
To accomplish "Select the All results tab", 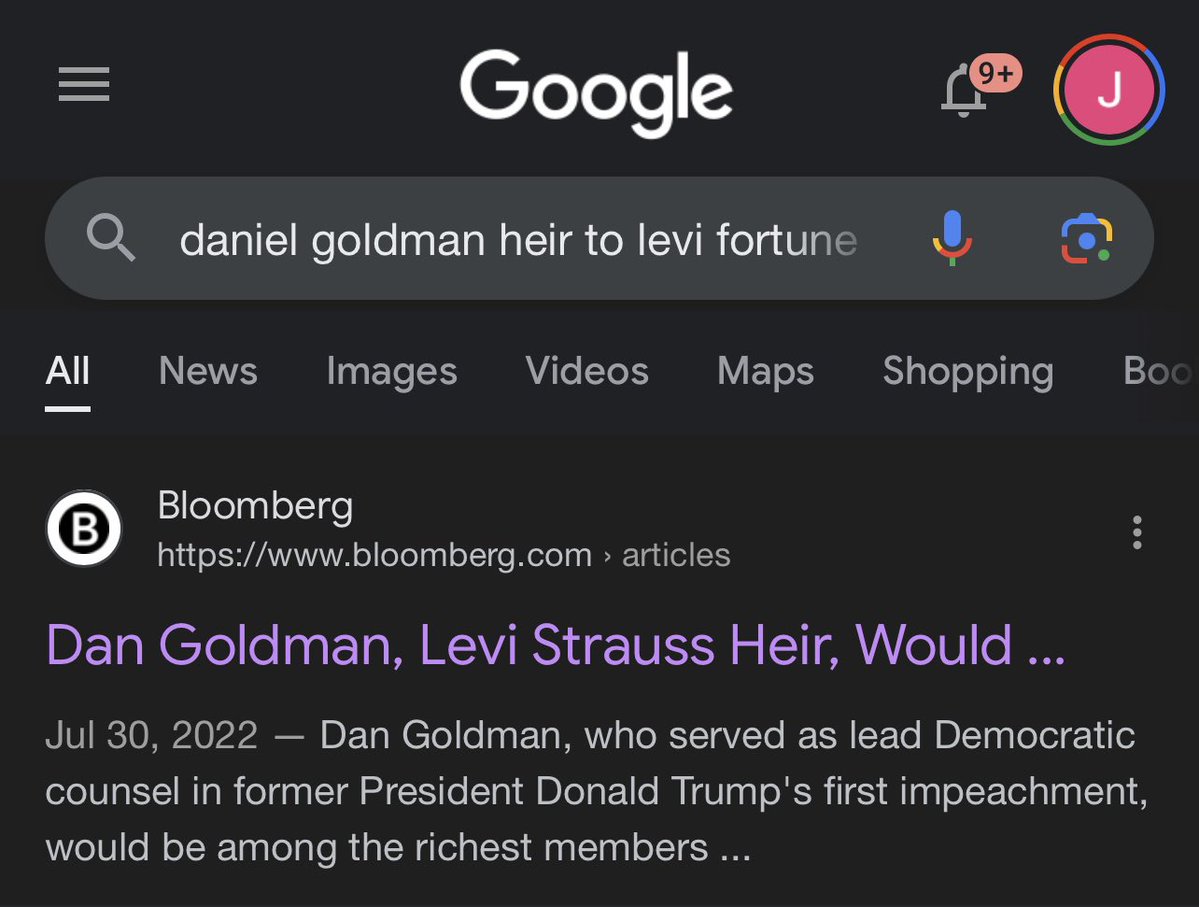I will [x=68, y=372].
